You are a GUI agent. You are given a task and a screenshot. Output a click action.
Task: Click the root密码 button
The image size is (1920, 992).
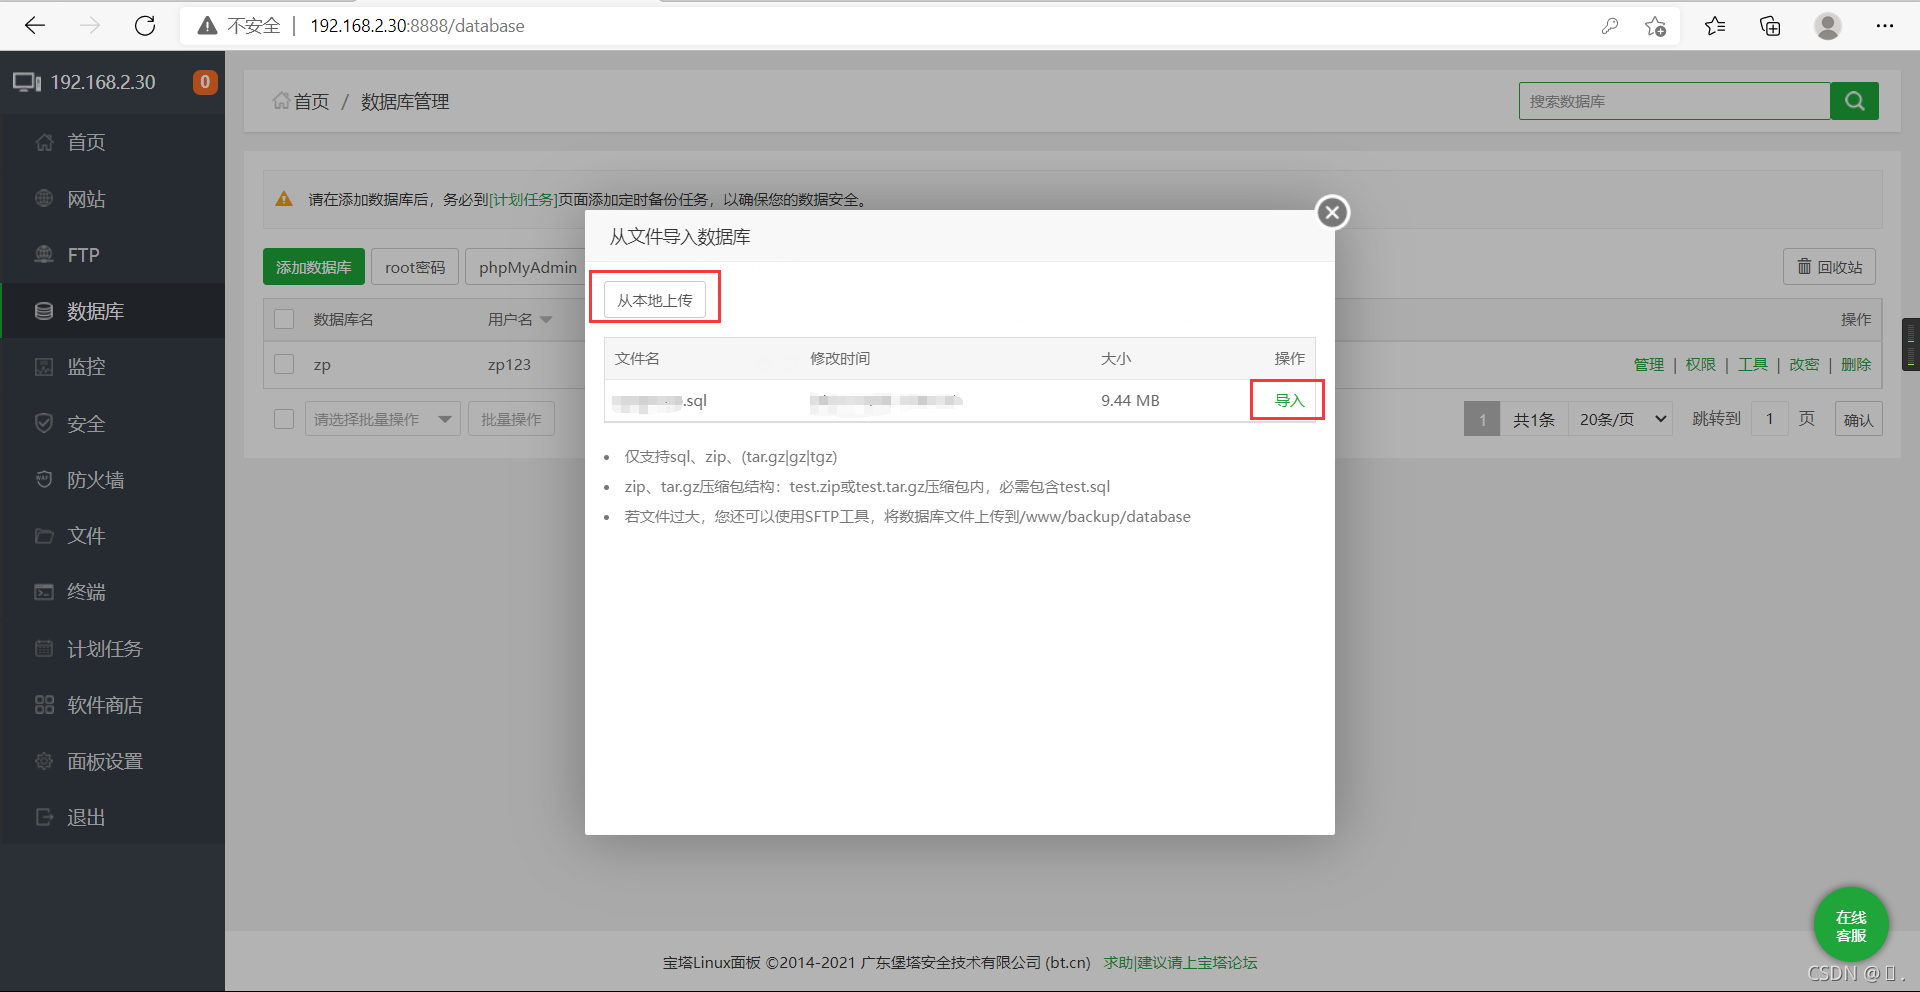tap(415, 267)
